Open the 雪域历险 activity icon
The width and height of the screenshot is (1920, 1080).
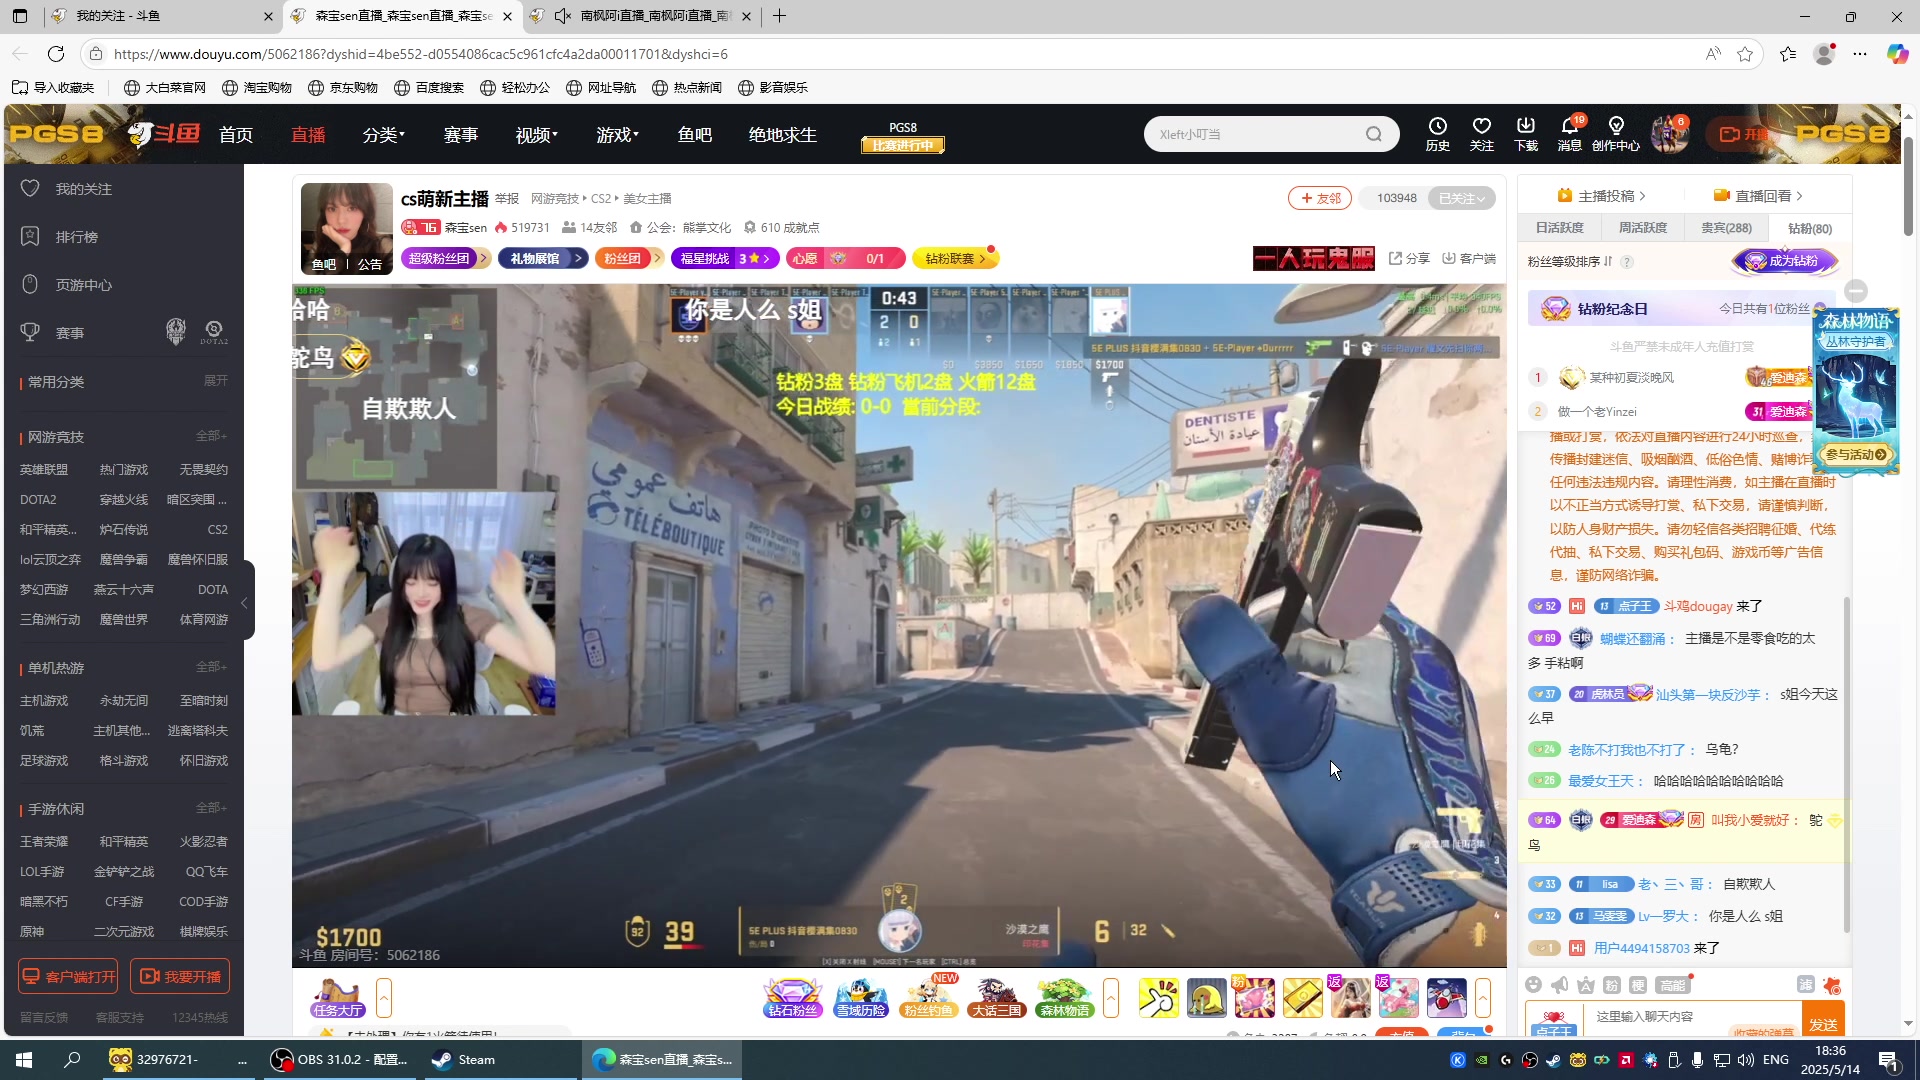[x=861, y=998]
